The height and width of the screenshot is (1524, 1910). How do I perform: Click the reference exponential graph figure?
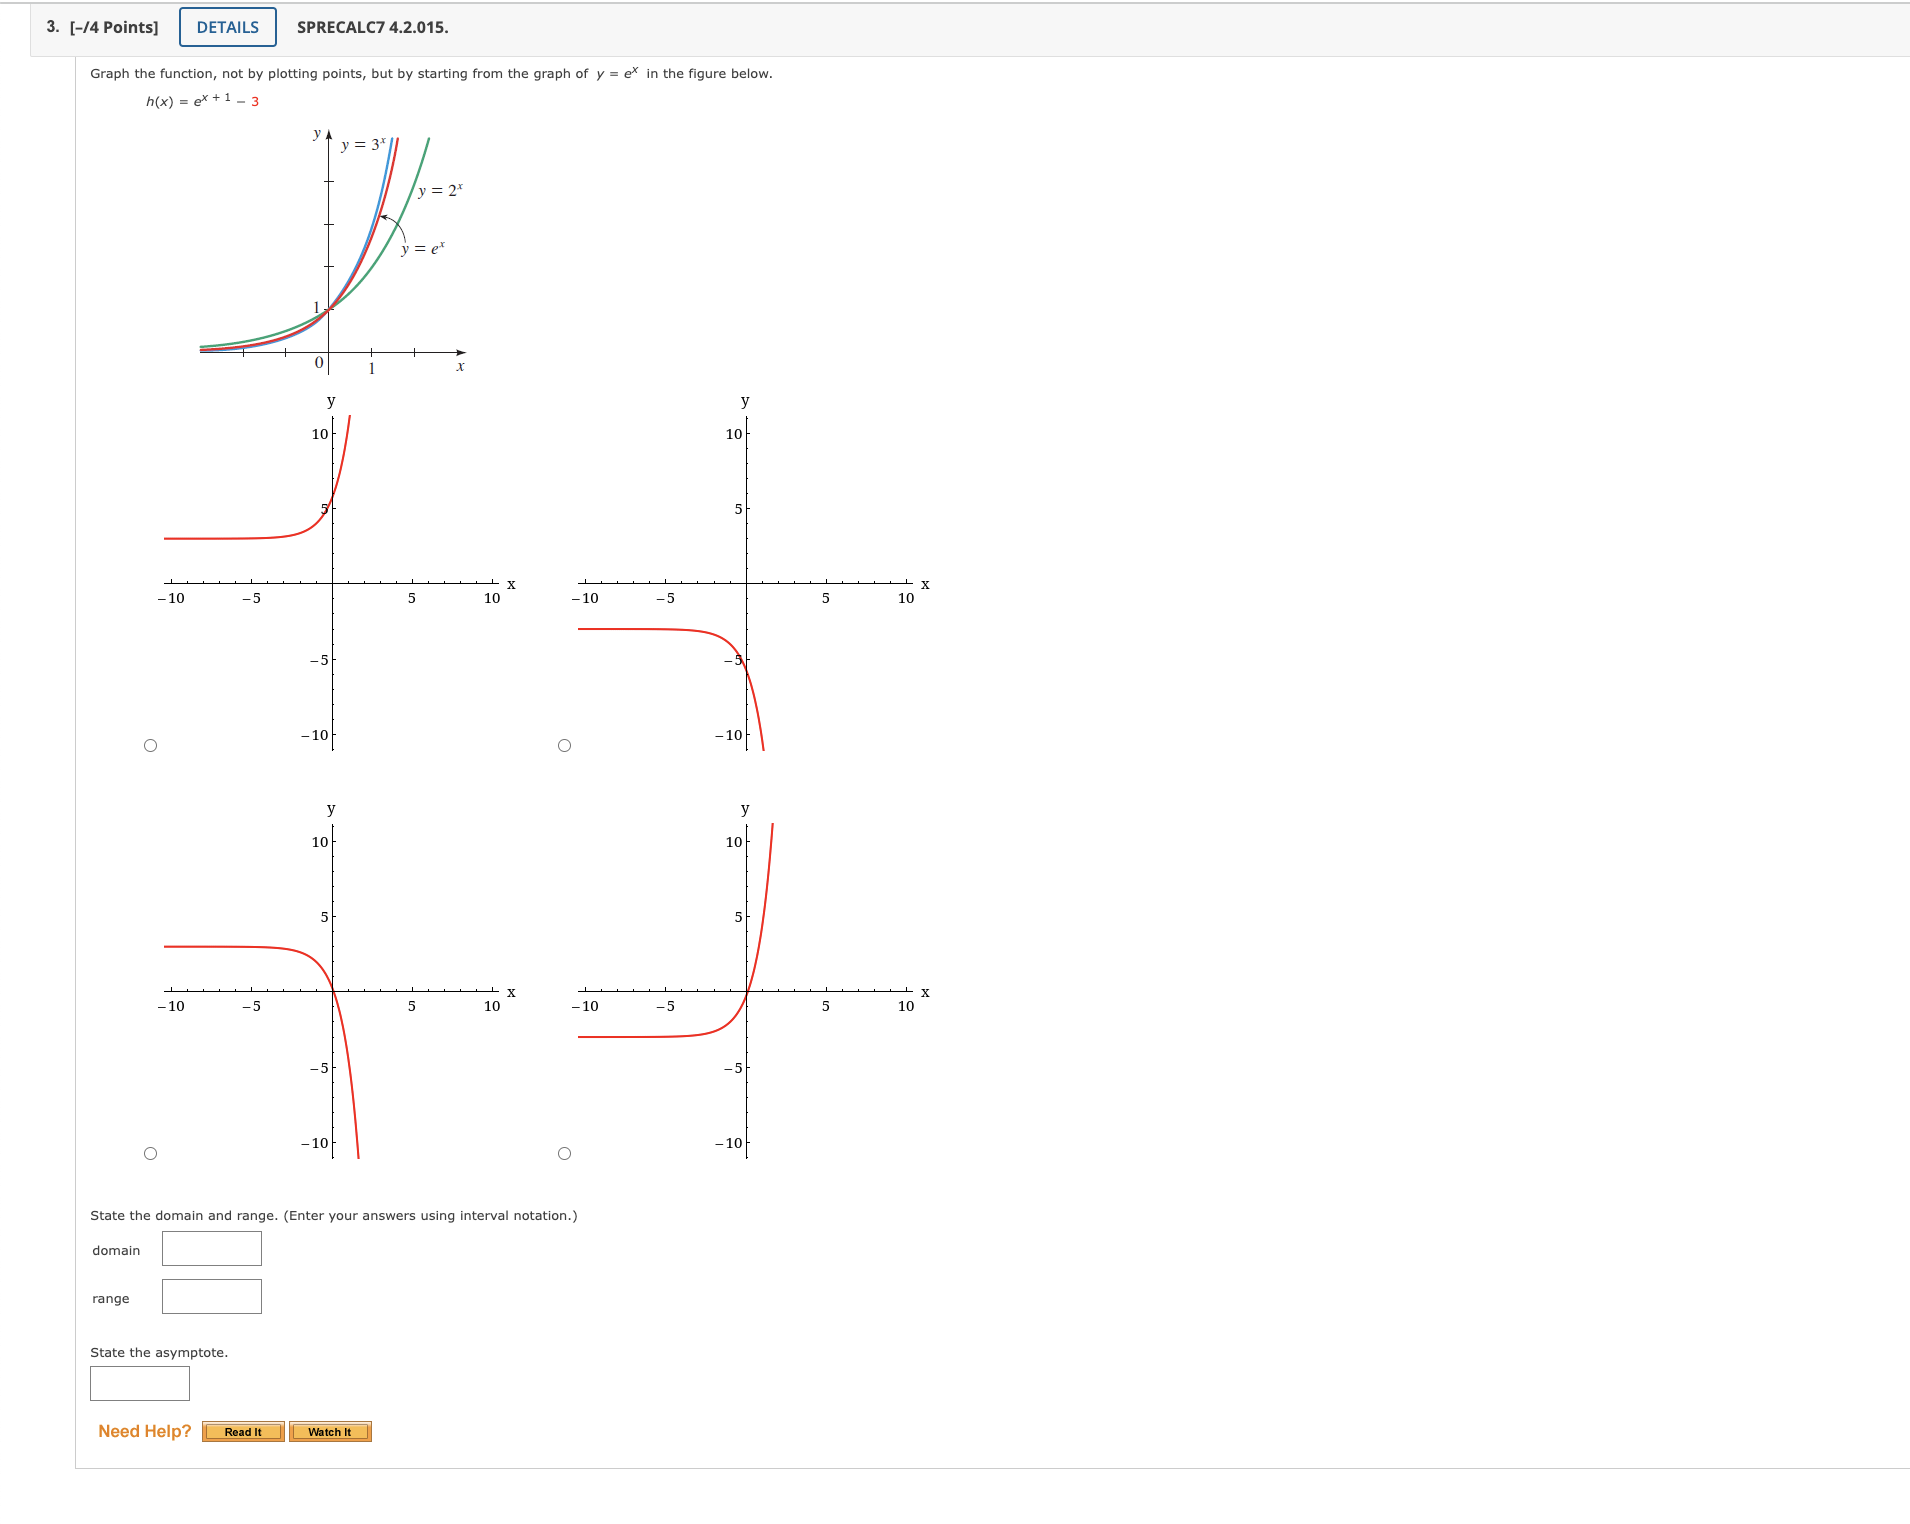click(x=330, y=250)
